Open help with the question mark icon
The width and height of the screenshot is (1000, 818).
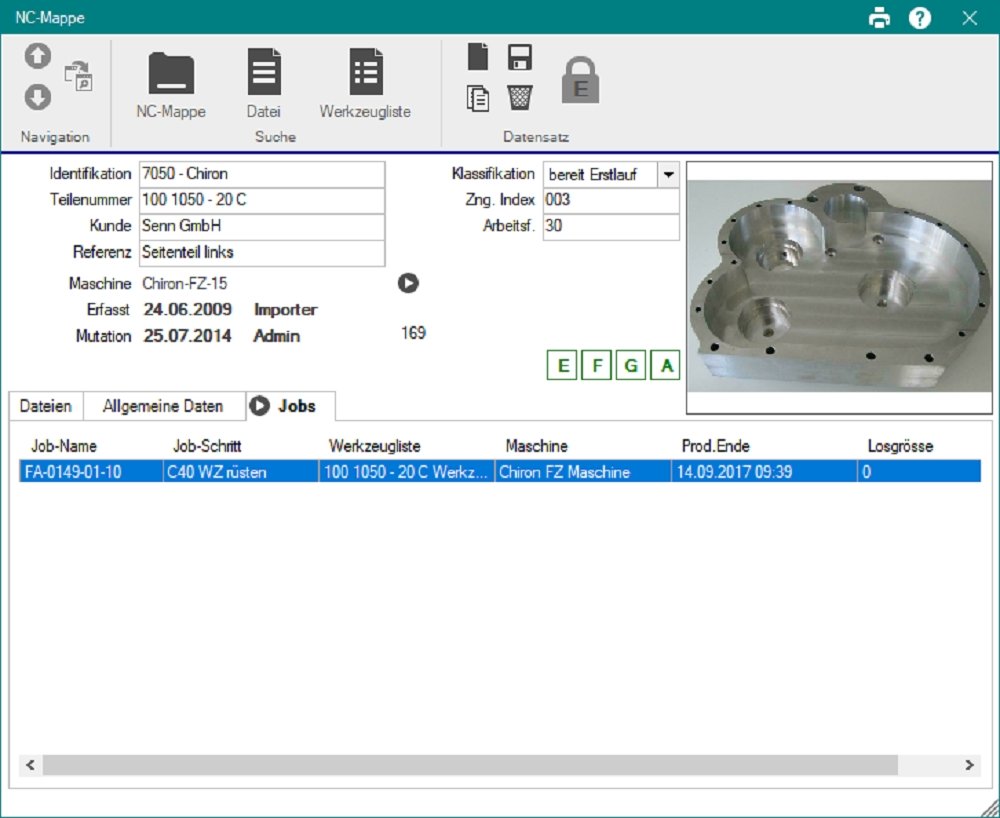pos(920,18)
